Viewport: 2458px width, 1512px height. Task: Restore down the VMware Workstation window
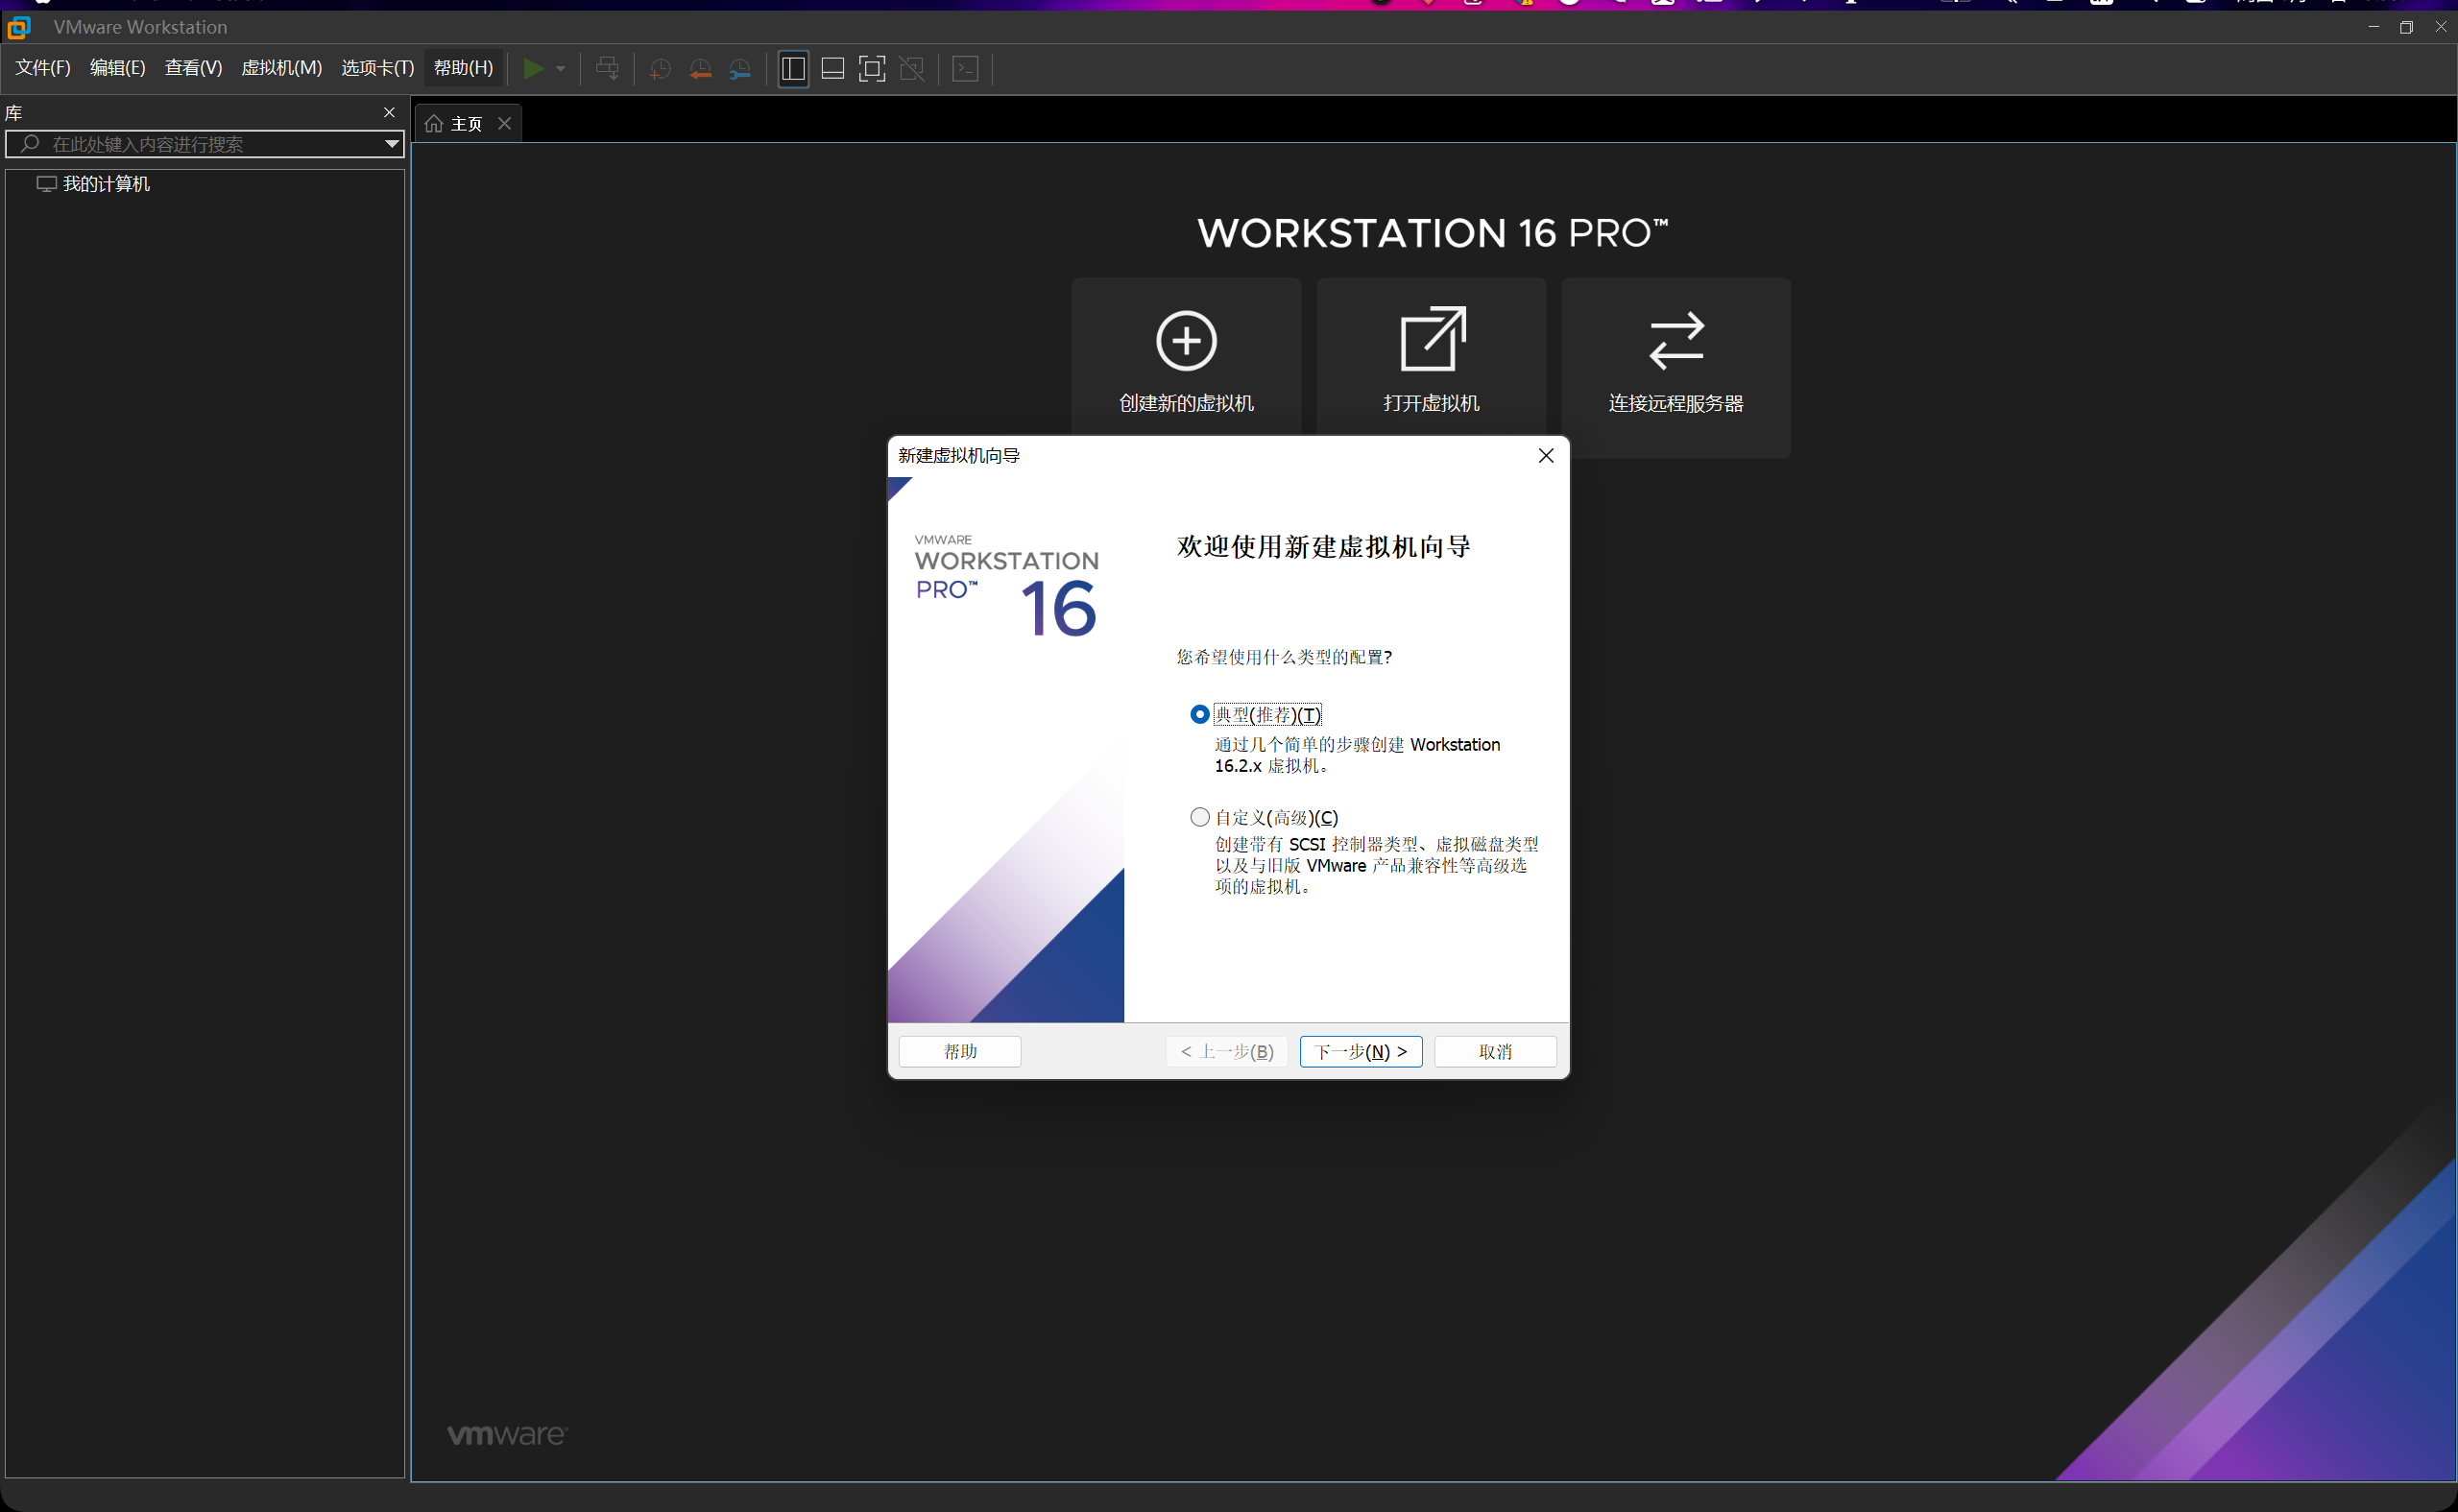tap(2406, 27)
